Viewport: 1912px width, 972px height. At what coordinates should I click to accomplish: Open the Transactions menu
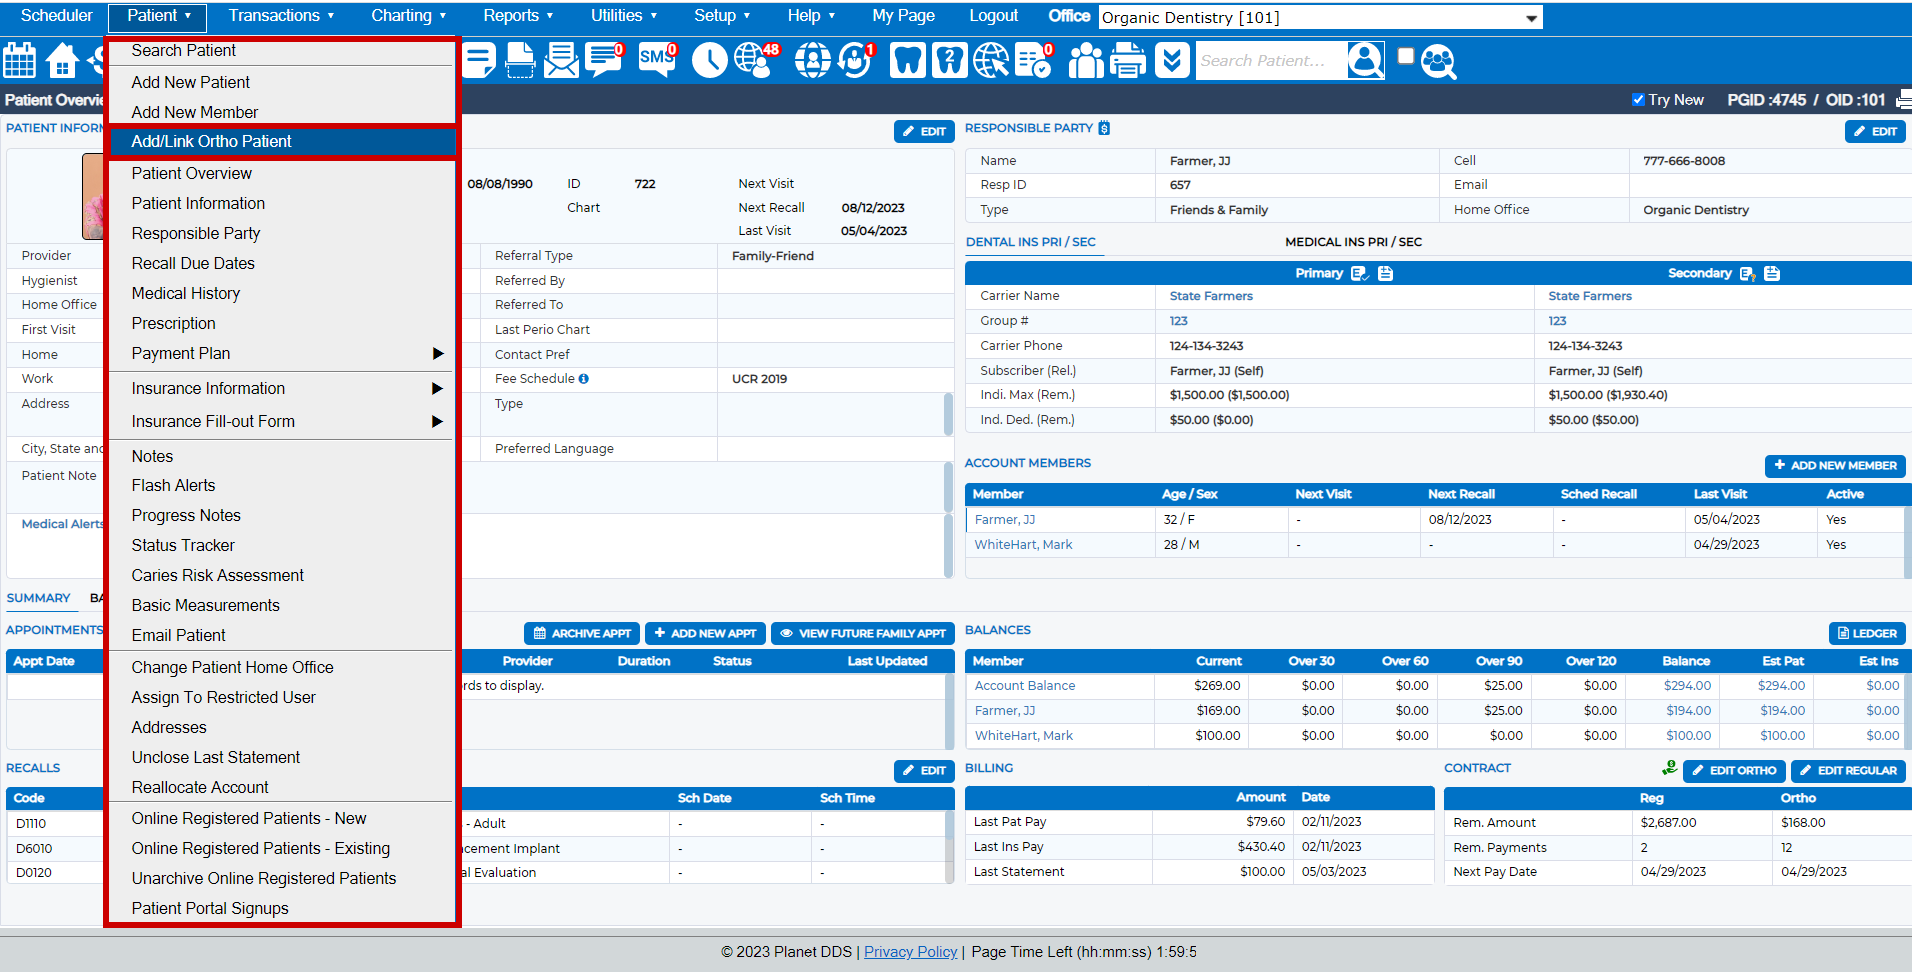(x=281, y=15)
